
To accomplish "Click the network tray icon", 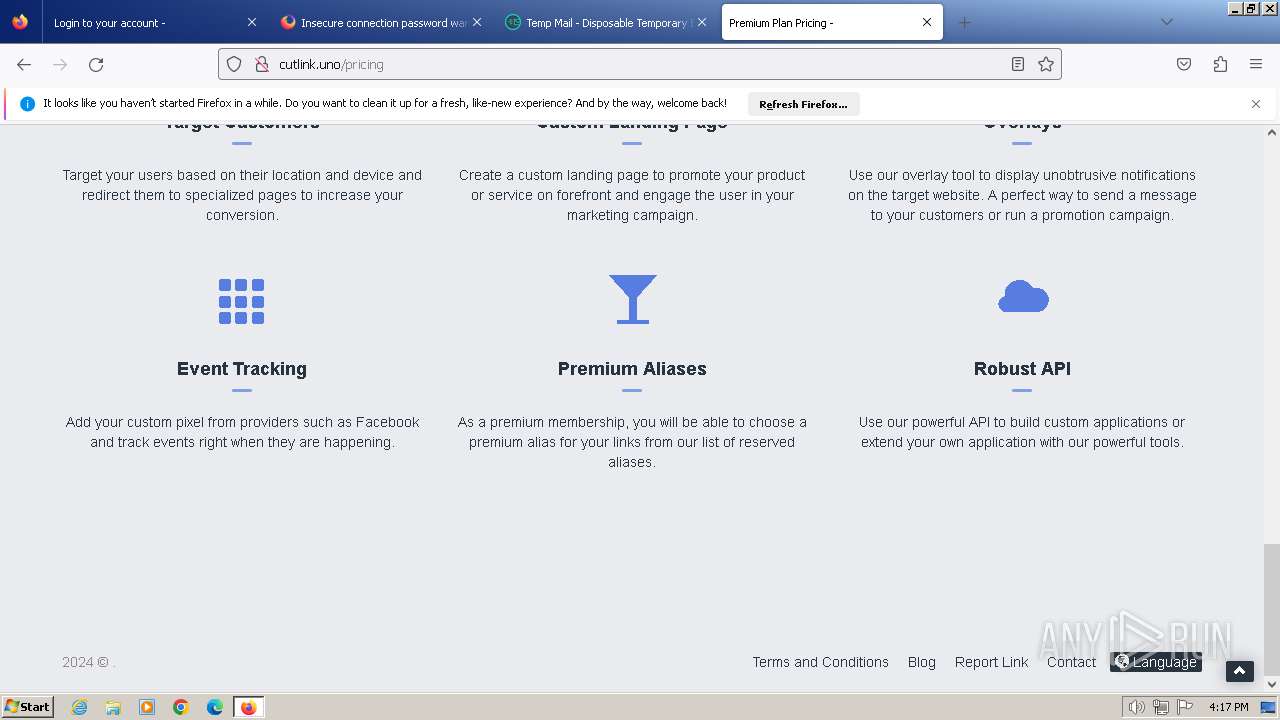I will click(x=1160, y=707).
